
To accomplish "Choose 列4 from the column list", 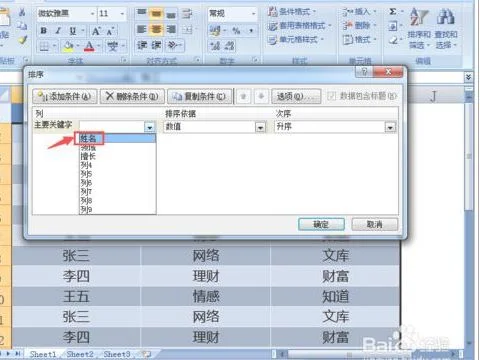I will [117, 165].
